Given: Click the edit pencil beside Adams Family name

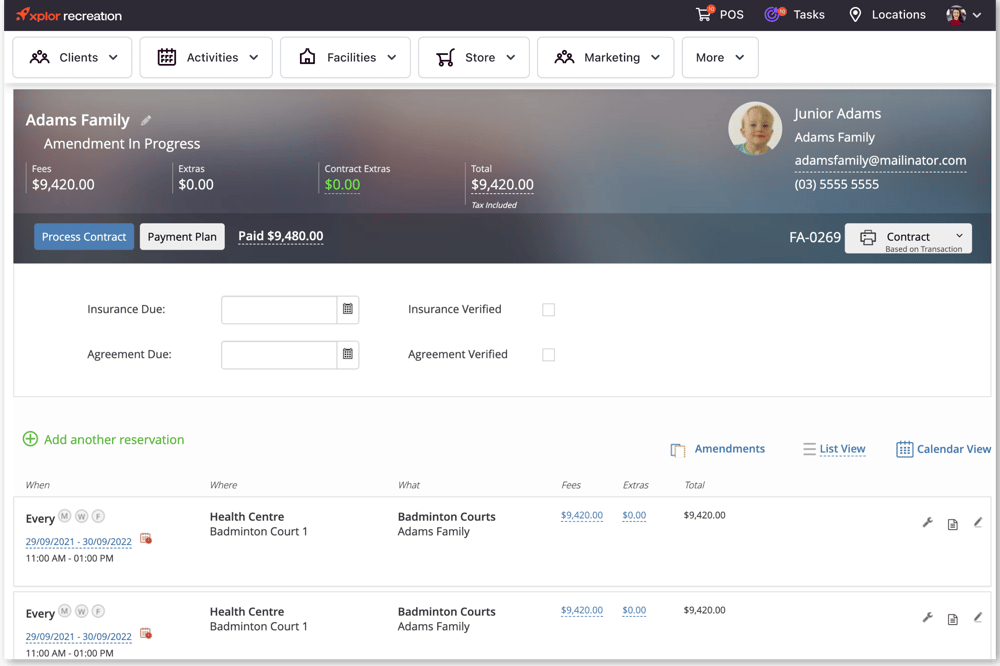Looking at the screenshot, I should (x=145, y=119).
